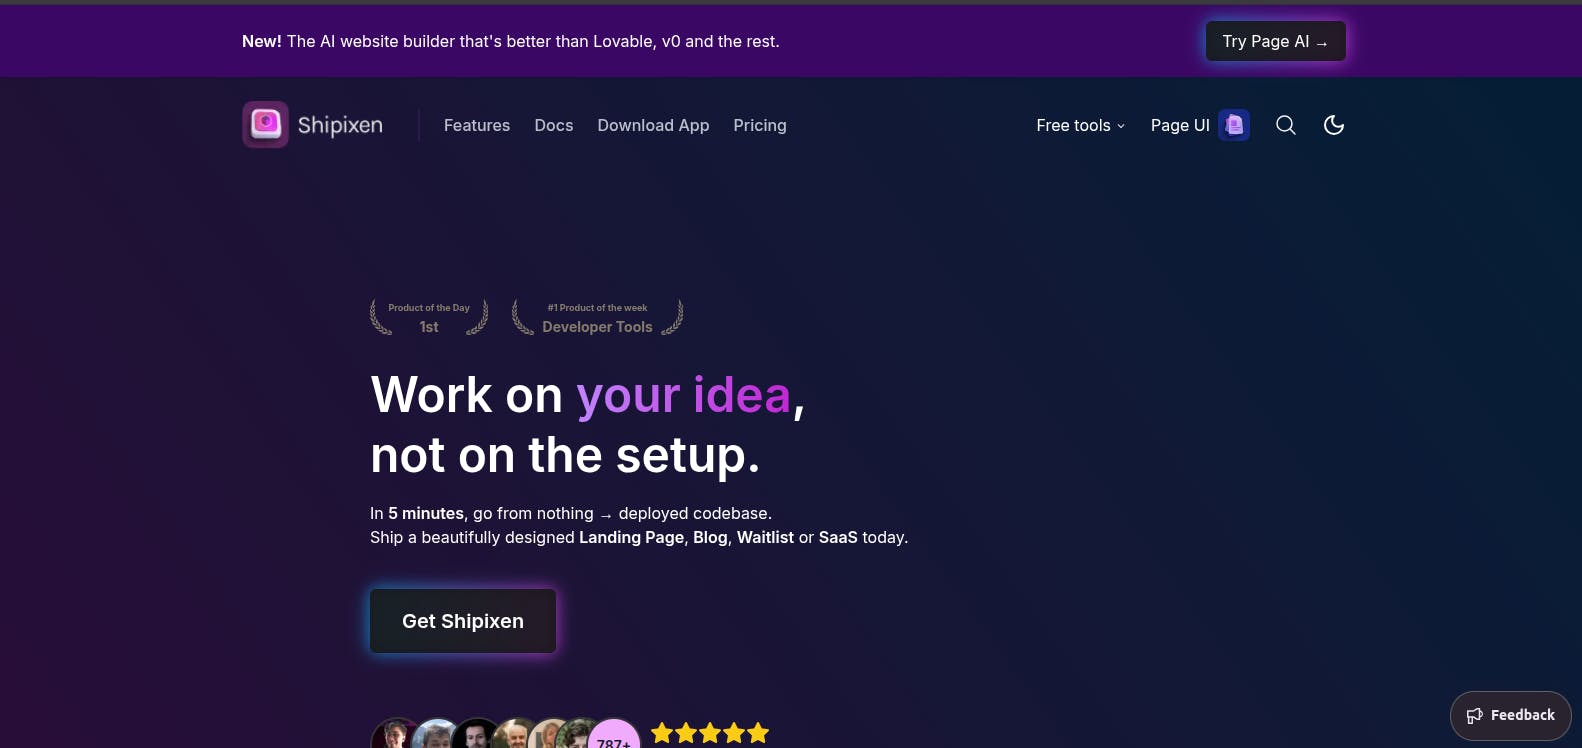The width and height of the screenshot is (1582, 748).
Task: Click the five-star rating icons
Action: coord(710,734)
